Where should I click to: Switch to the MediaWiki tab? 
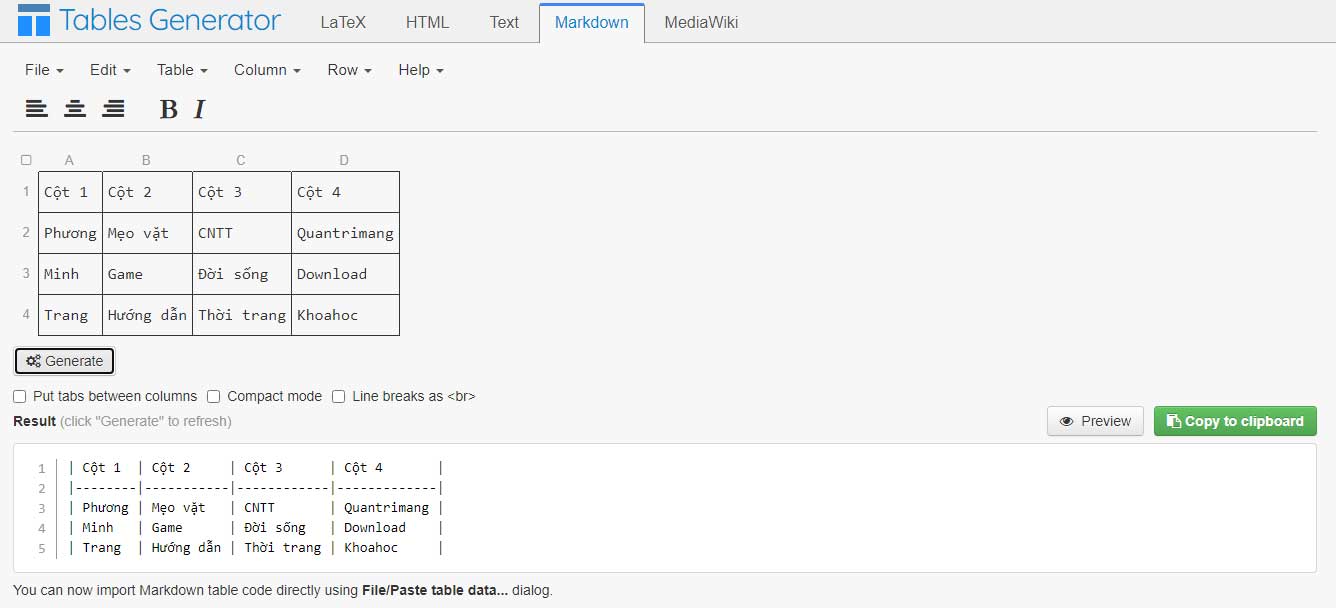pos(700,21)
